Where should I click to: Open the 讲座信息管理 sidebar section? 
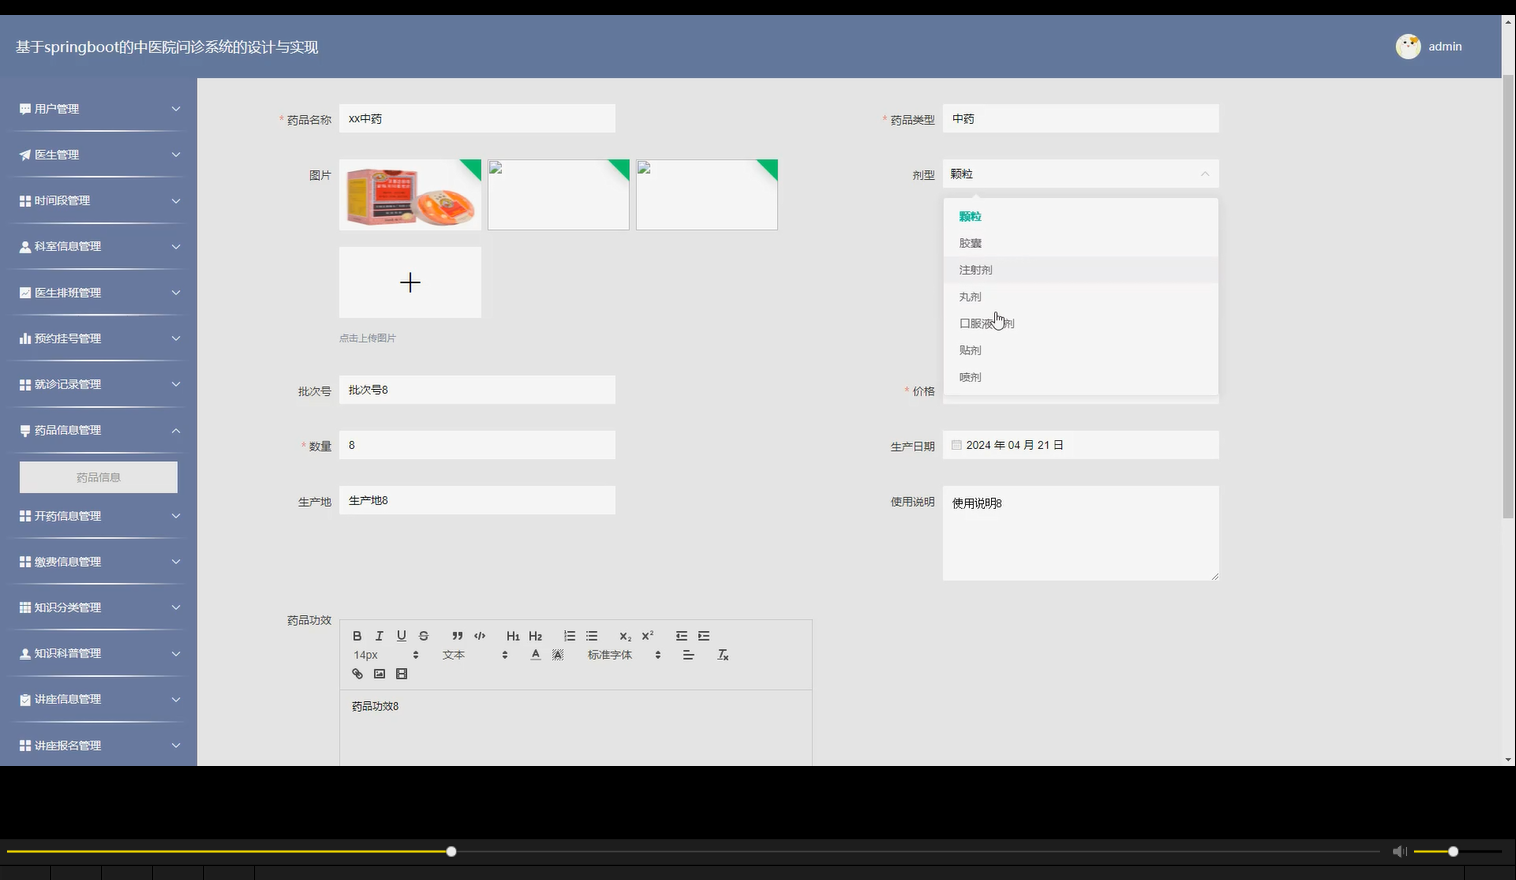99,700
